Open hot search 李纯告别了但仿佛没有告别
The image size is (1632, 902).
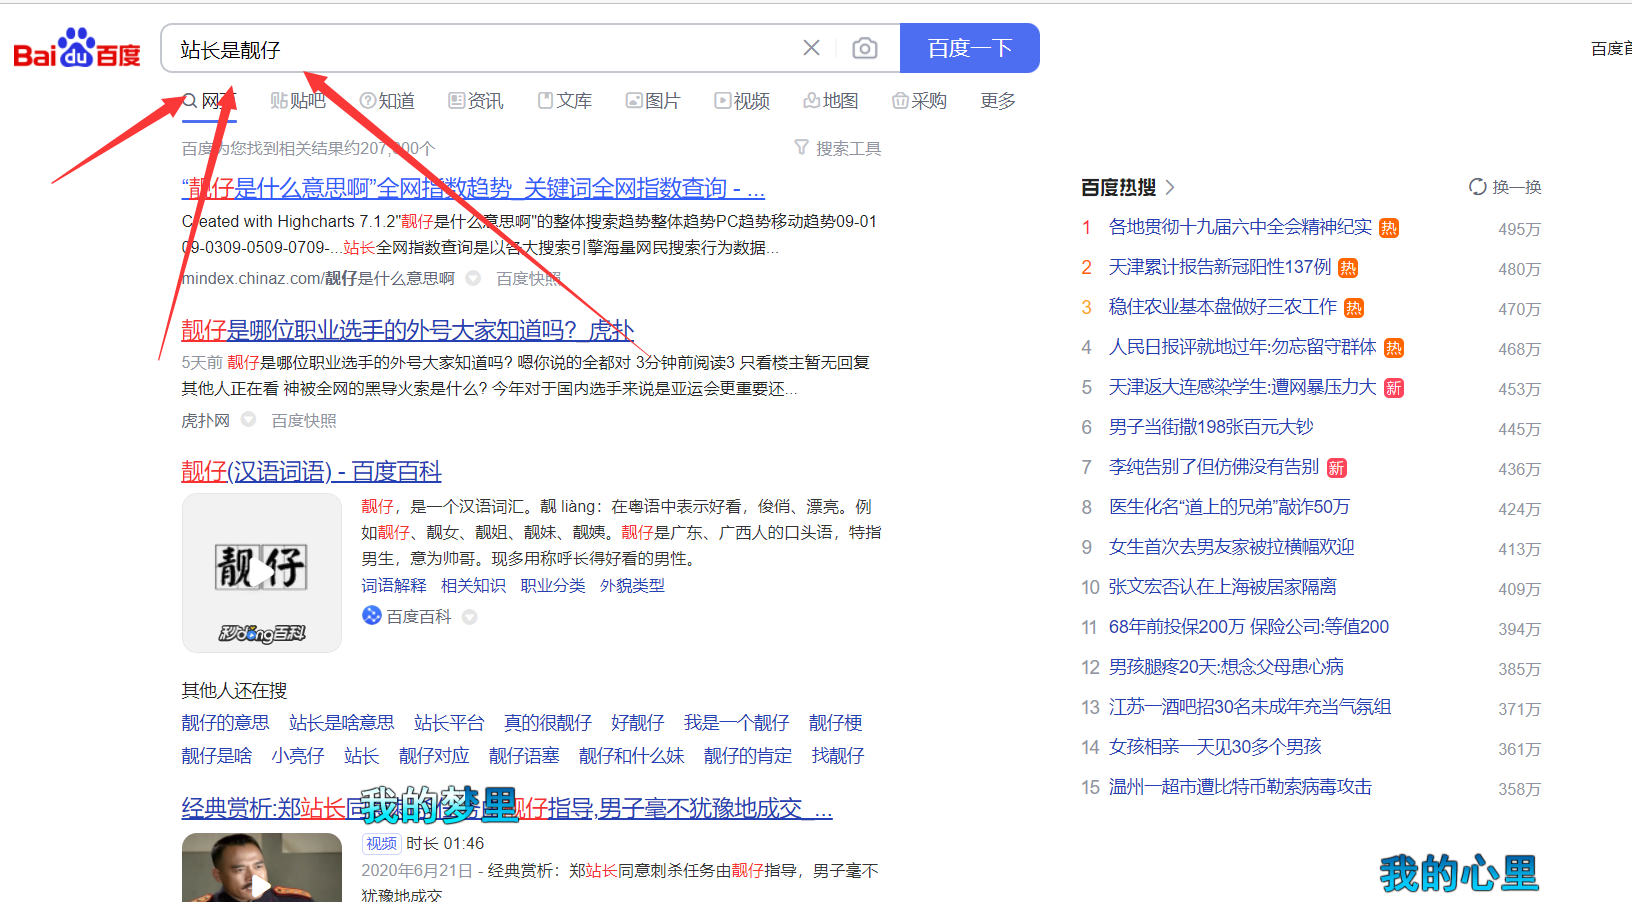coord(1214,467)
